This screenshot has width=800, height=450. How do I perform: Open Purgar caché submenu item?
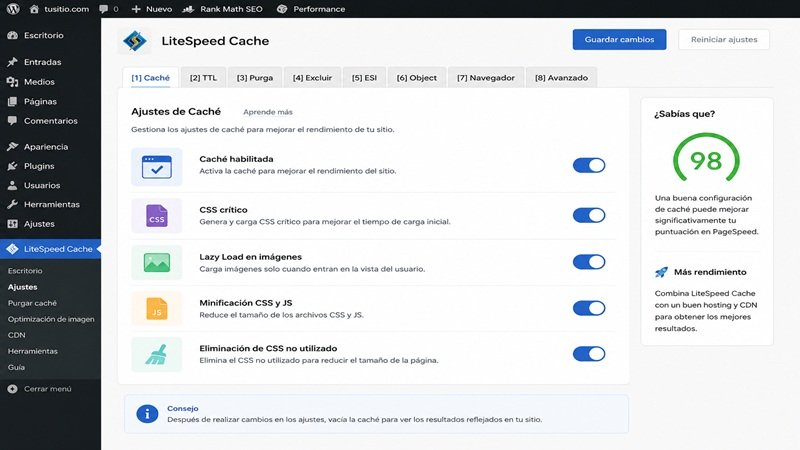pos(32,303)
